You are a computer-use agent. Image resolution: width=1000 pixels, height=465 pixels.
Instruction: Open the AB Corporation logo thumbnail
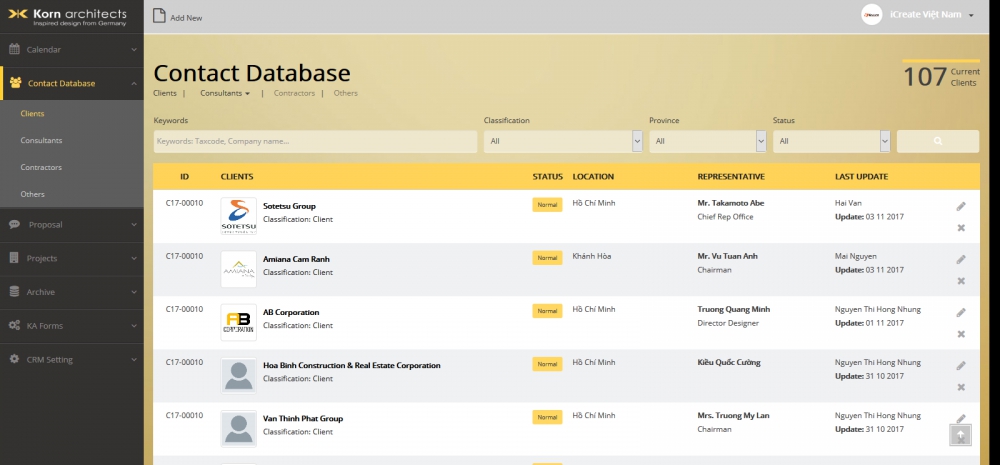point(239,322)
